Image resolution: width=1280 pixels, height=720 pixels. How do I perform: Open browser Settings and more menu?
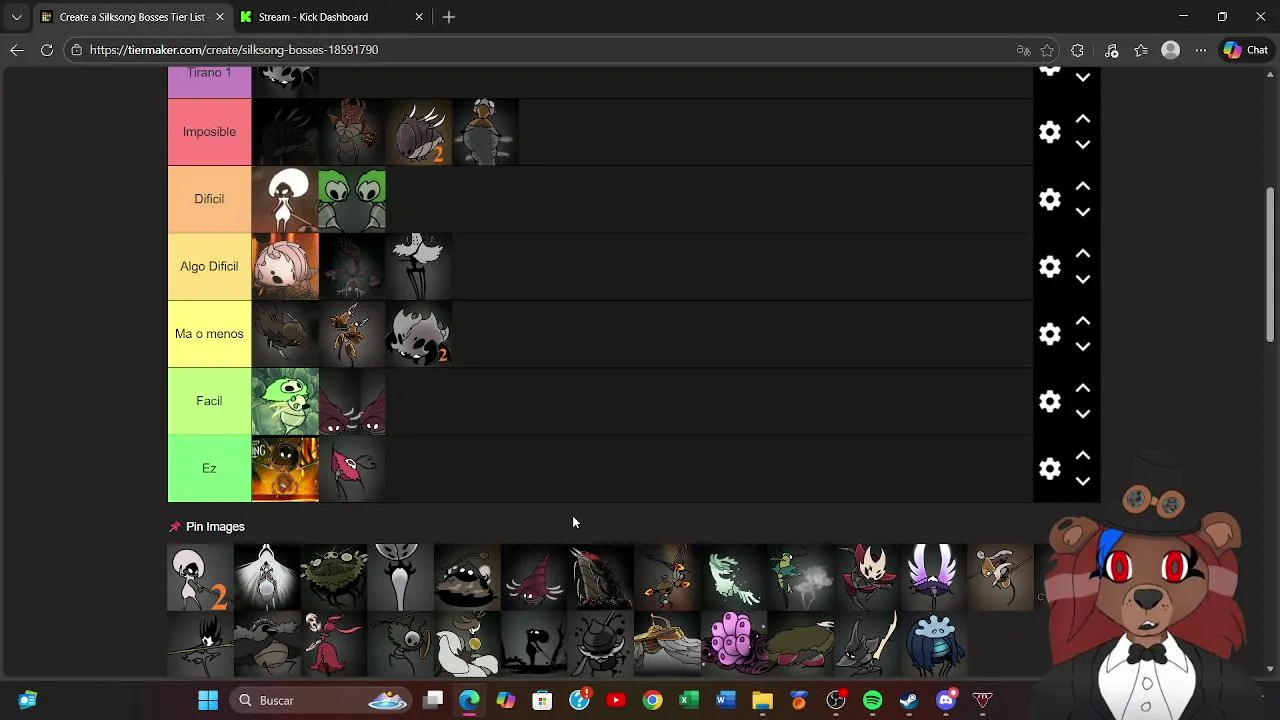(1201, 50)
